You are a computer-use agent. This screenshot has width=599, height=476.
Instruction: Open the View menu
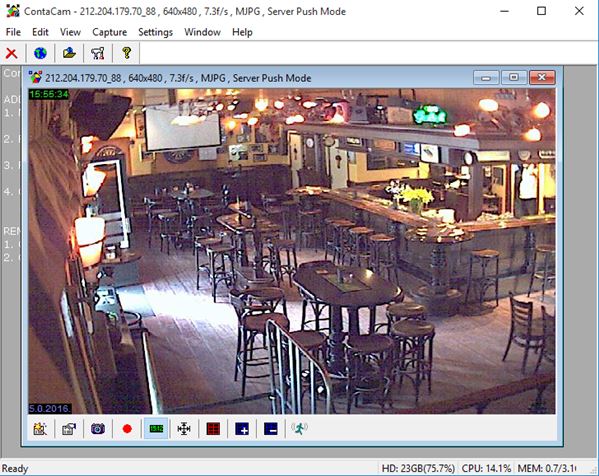(x=70, y=32)
